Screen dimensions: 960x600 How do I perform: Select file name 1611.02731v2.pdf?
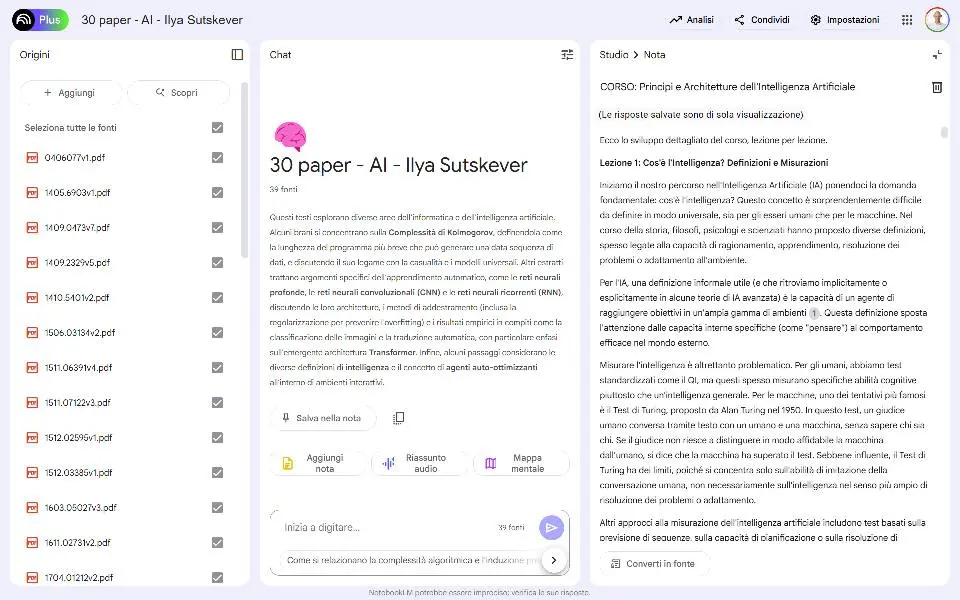click(x=77, y=542)
